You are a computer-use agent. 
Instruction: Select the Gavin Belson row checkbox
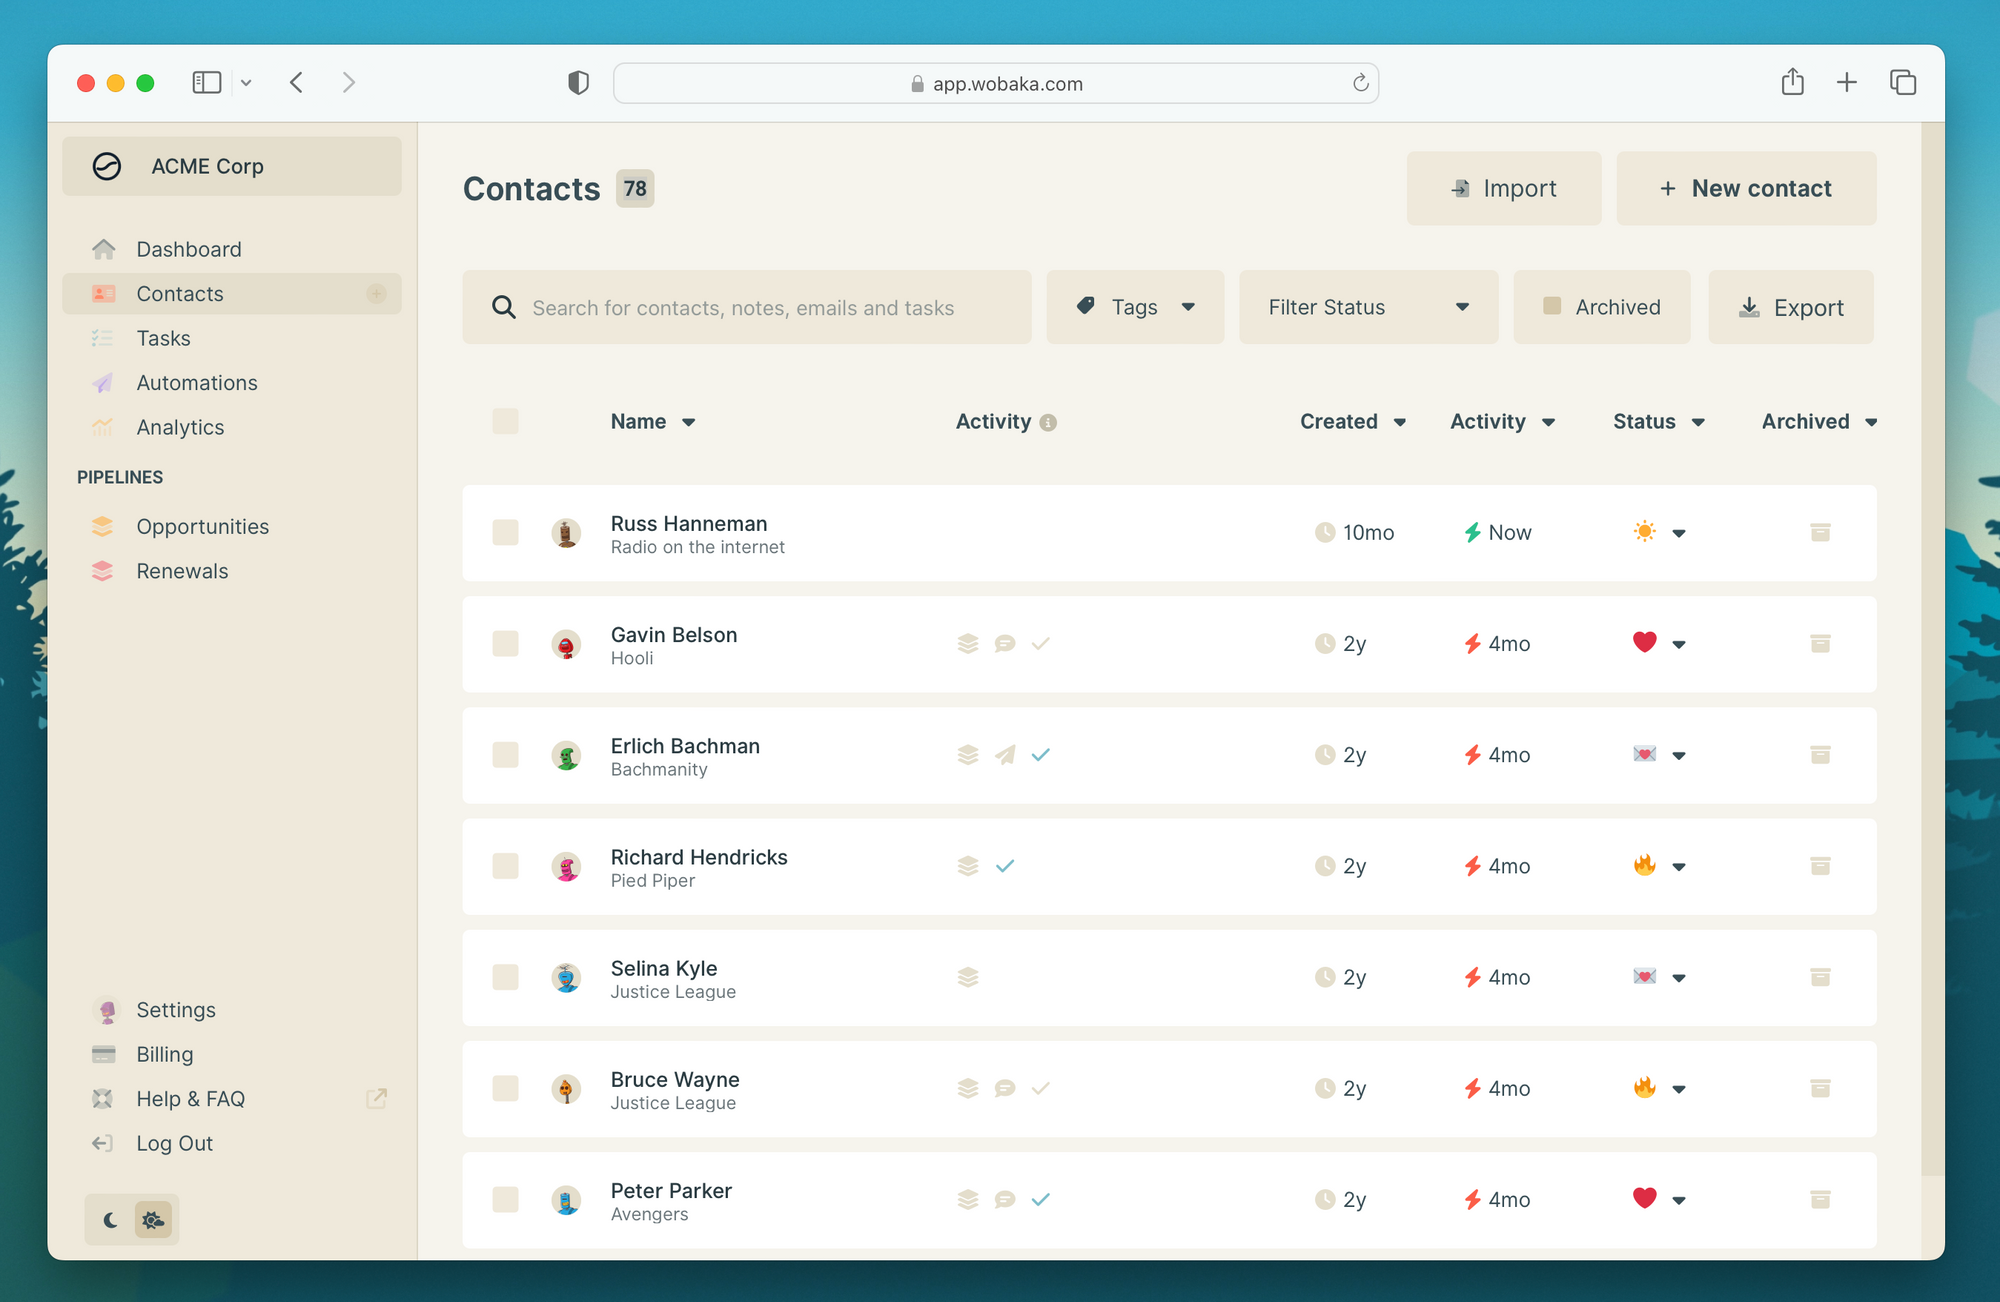[x=505, y=643]
